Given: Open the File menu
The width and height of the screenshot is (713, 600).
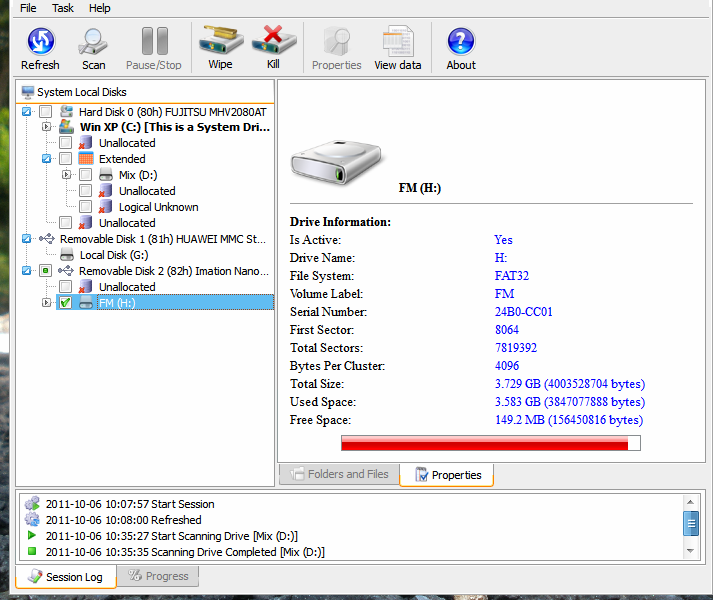Looking at the screenshot, I should tap(28, 8).
